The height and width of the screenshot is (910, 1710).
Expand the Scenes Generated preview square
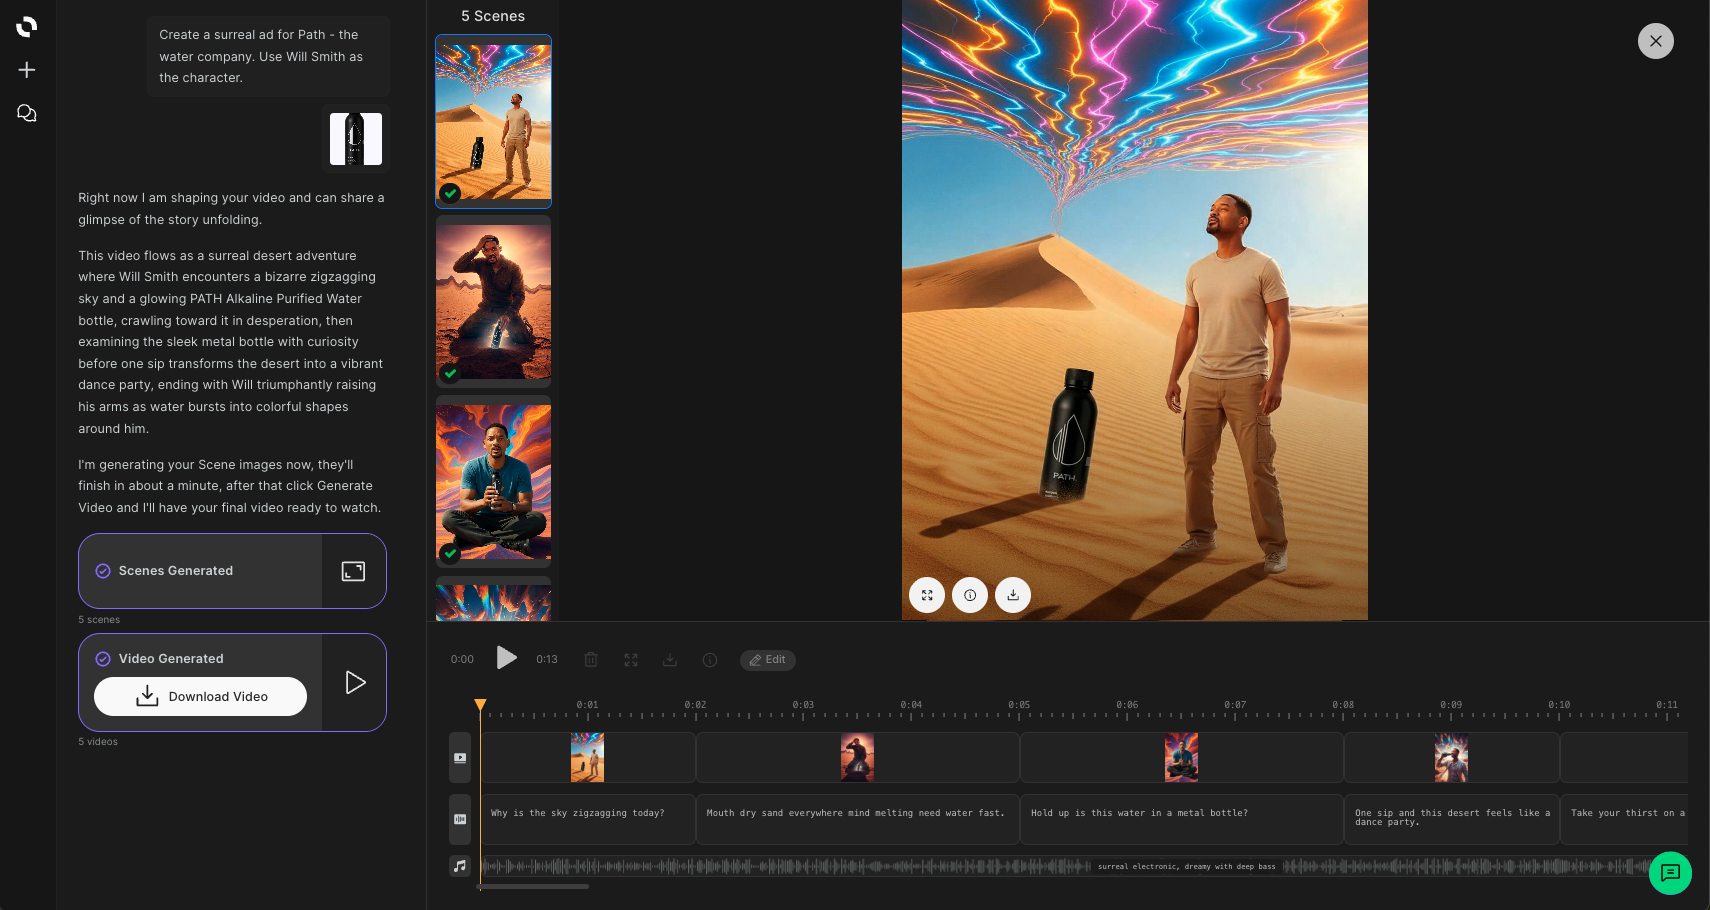click(x=354, y=571)
